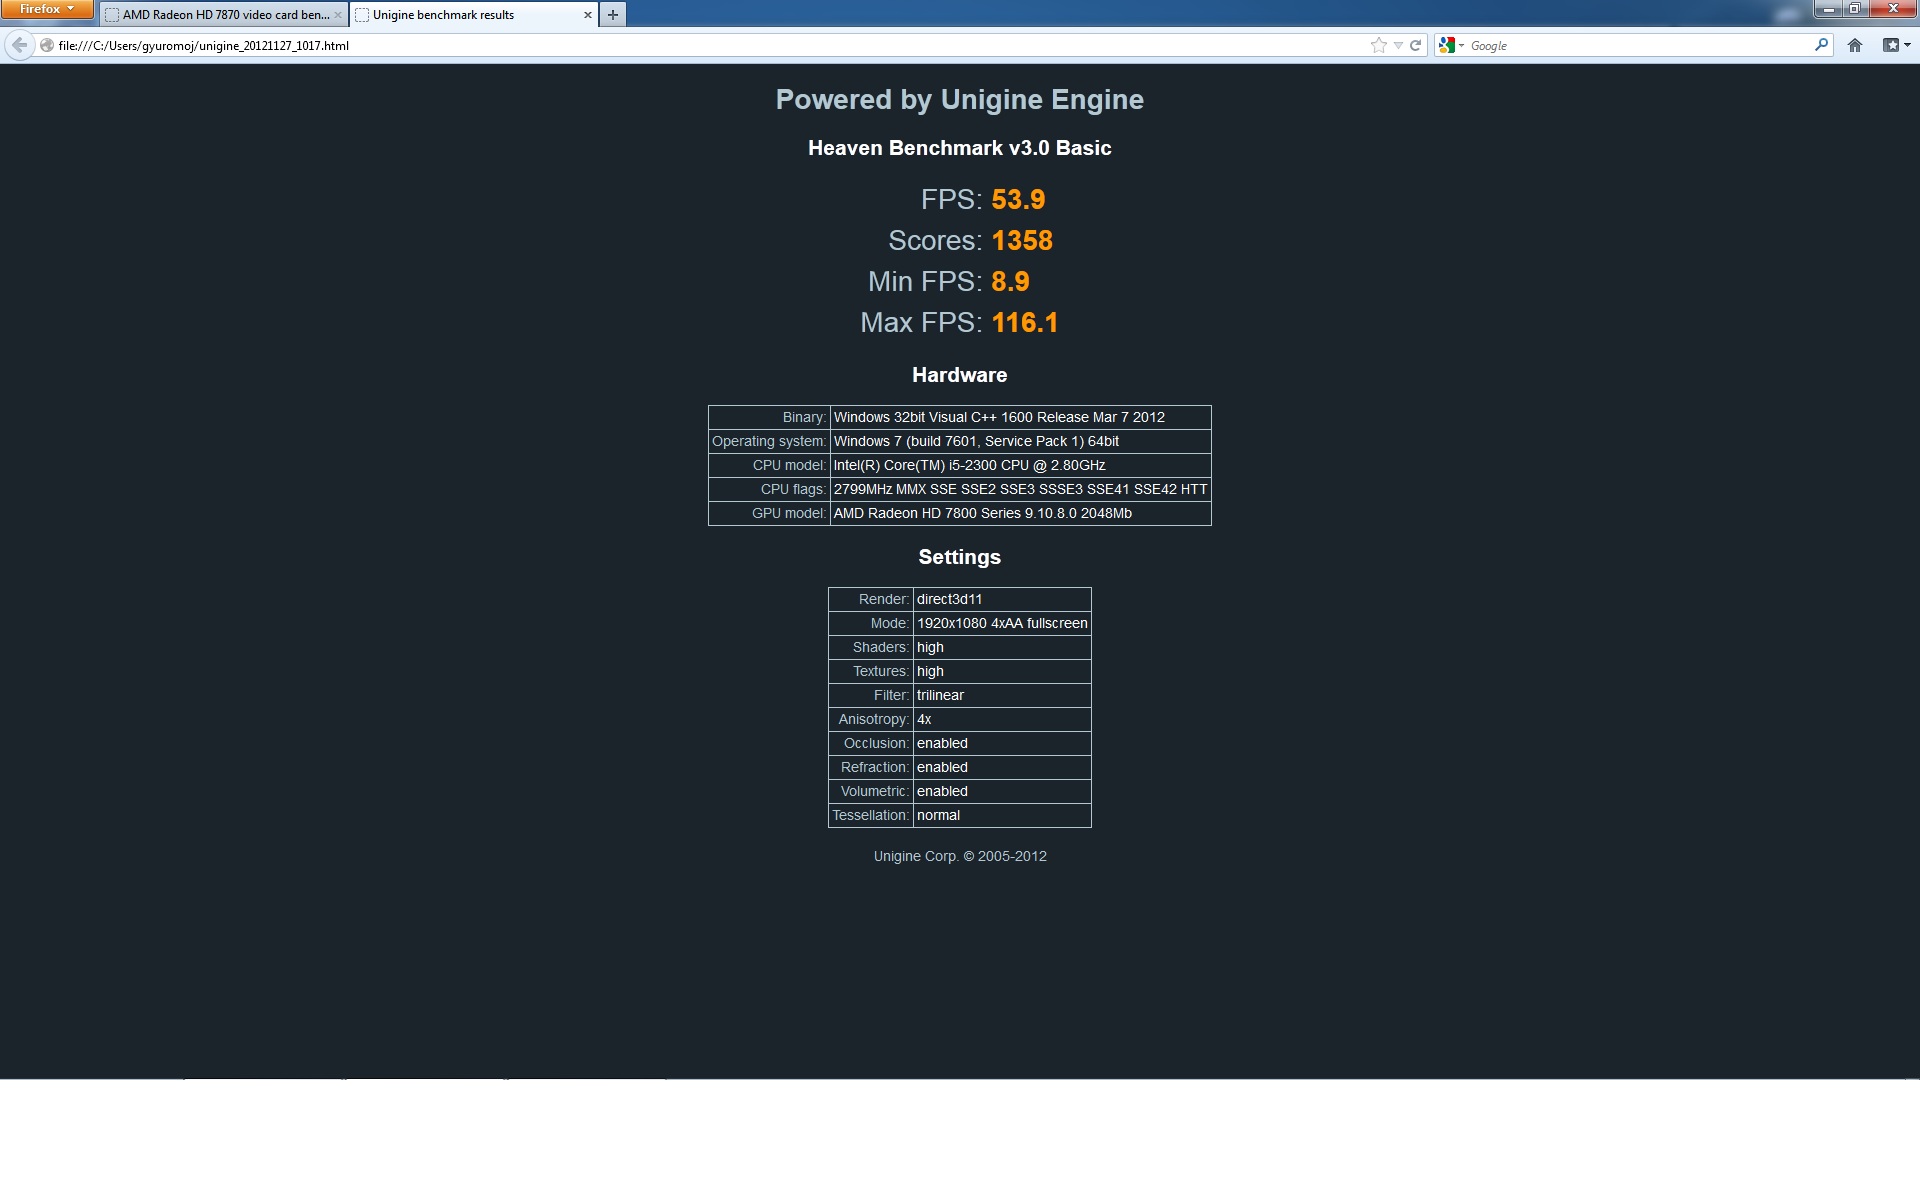Image resolution: width=1920 pixels, height=1200 pixels.
Task: Open the home page via house icon
Action: (1855, 45)
